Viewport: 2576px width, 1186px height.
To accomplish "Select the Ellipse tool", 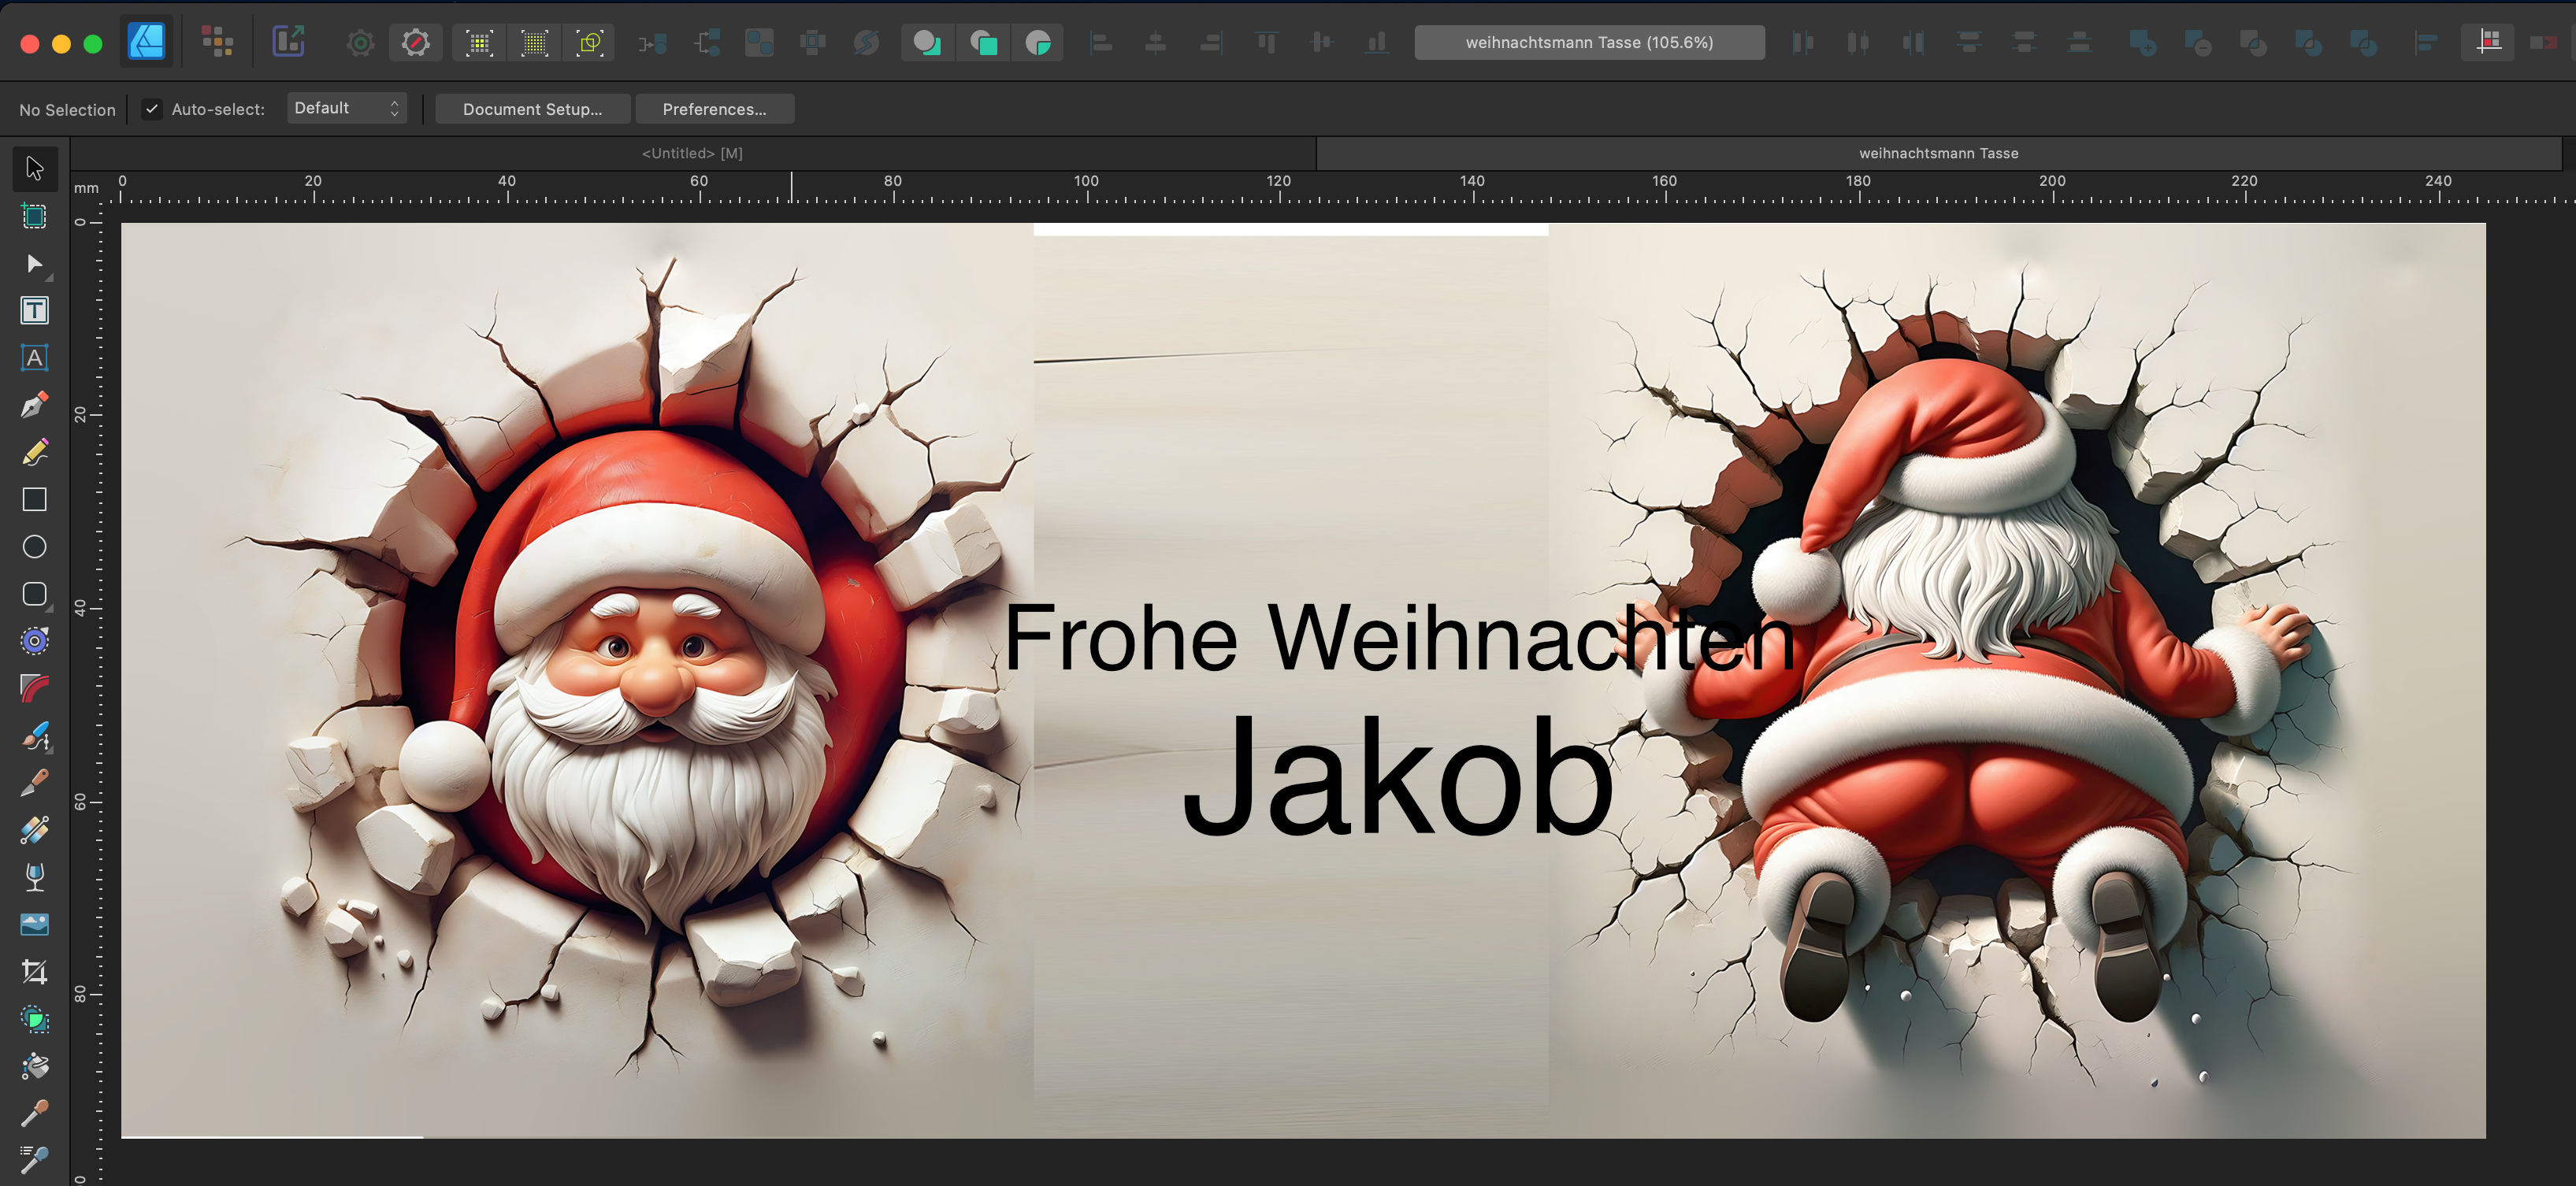I will click(x=34, y=547).
